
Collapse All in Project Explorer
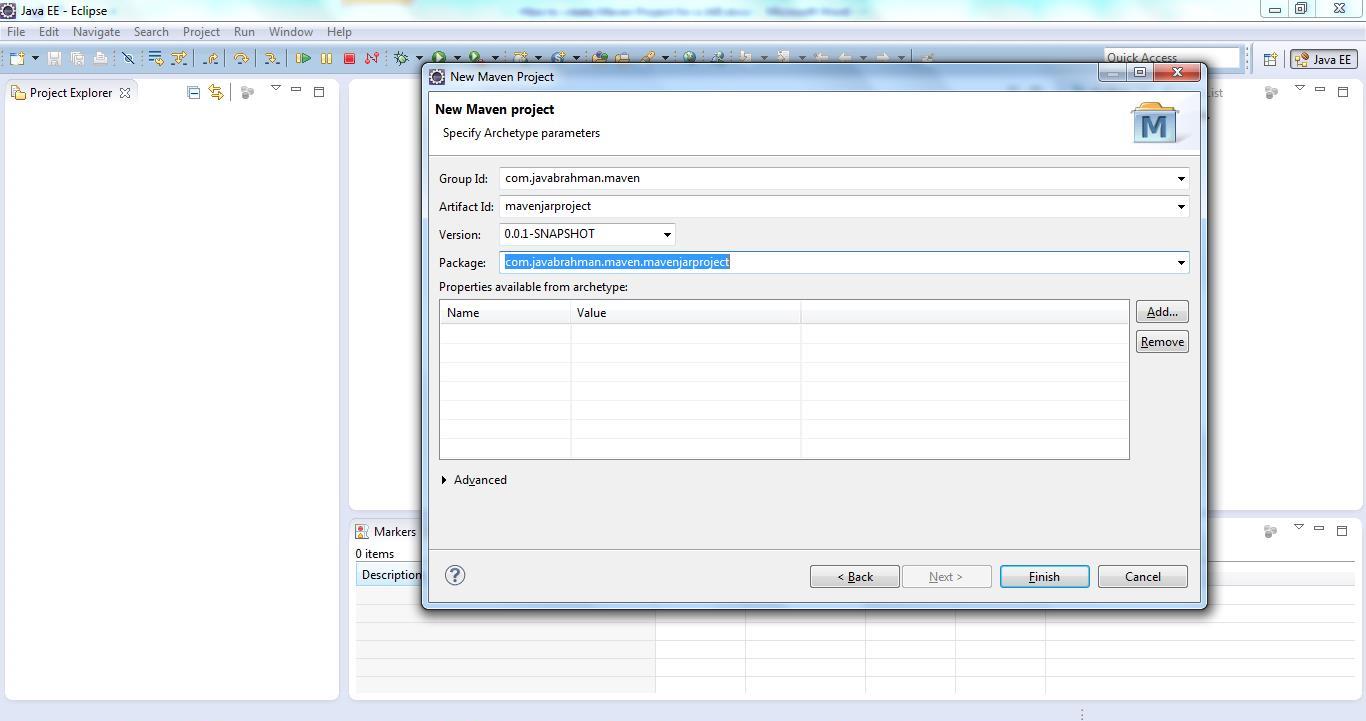coord(194,92)
